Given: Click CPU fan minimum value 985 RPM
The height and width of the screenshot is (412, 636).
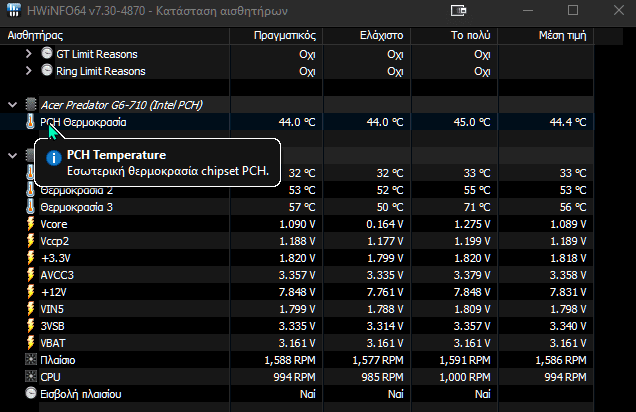Looking at the screenshot, I should pyautogui.click(x=382, y=377).
